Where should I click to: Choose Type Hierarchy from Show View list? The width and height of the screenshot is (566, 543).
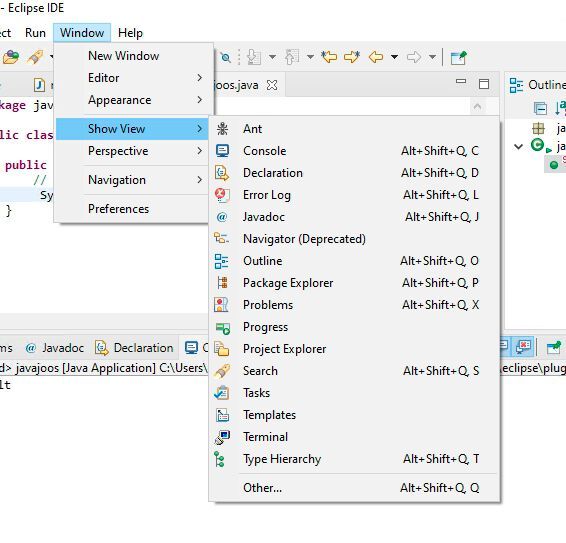pos(354,459)
